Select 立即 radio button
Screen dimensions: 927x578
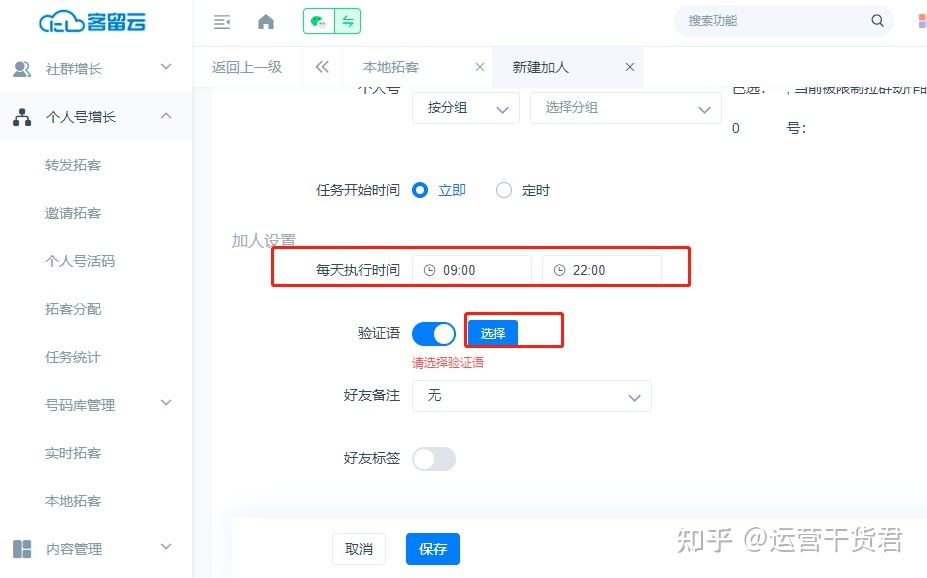point(420,190)
